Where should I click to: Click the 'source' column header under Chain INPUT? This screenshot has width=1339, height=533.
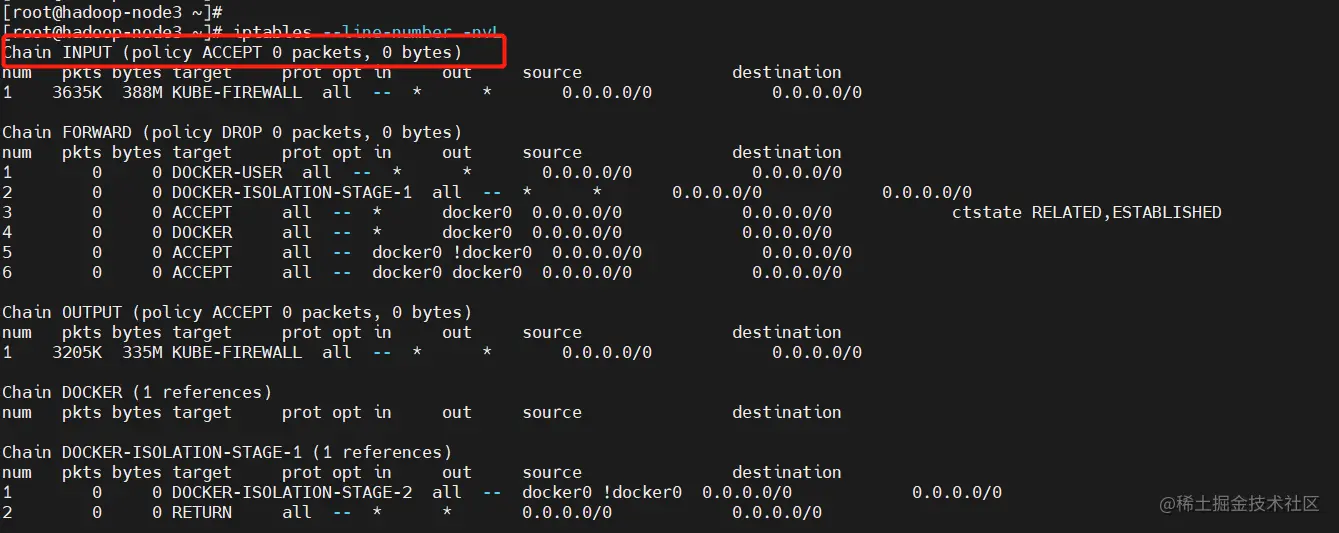552,72
